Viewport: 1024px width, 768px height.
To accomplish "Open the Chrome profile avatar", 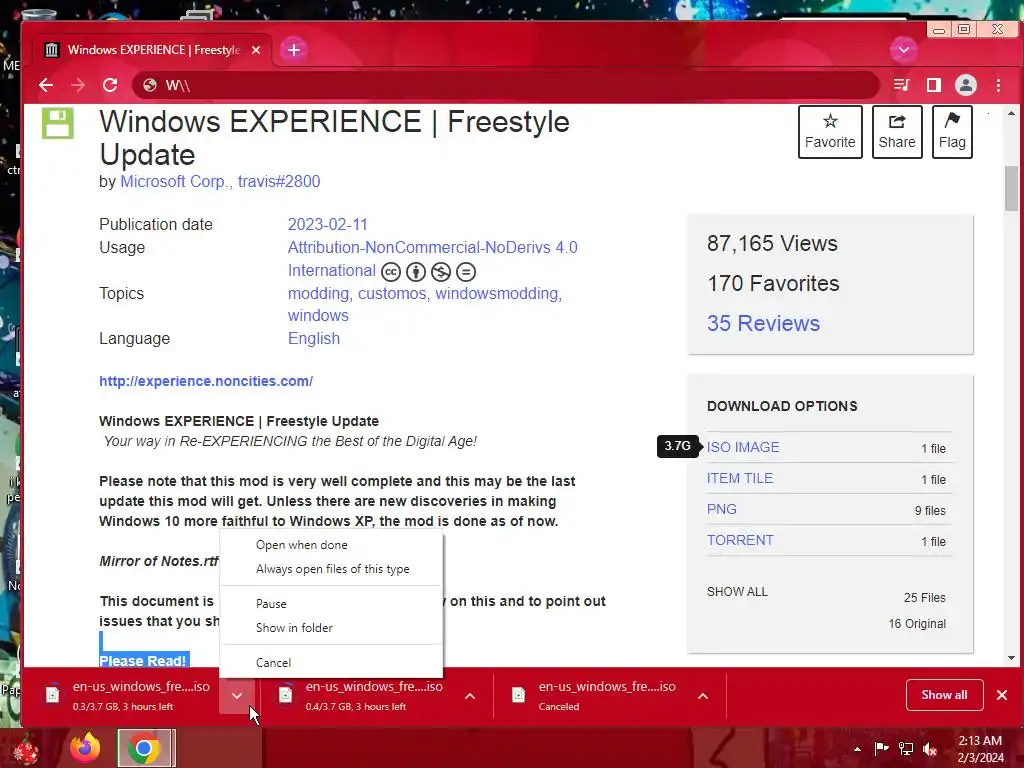I will [966, 85].
